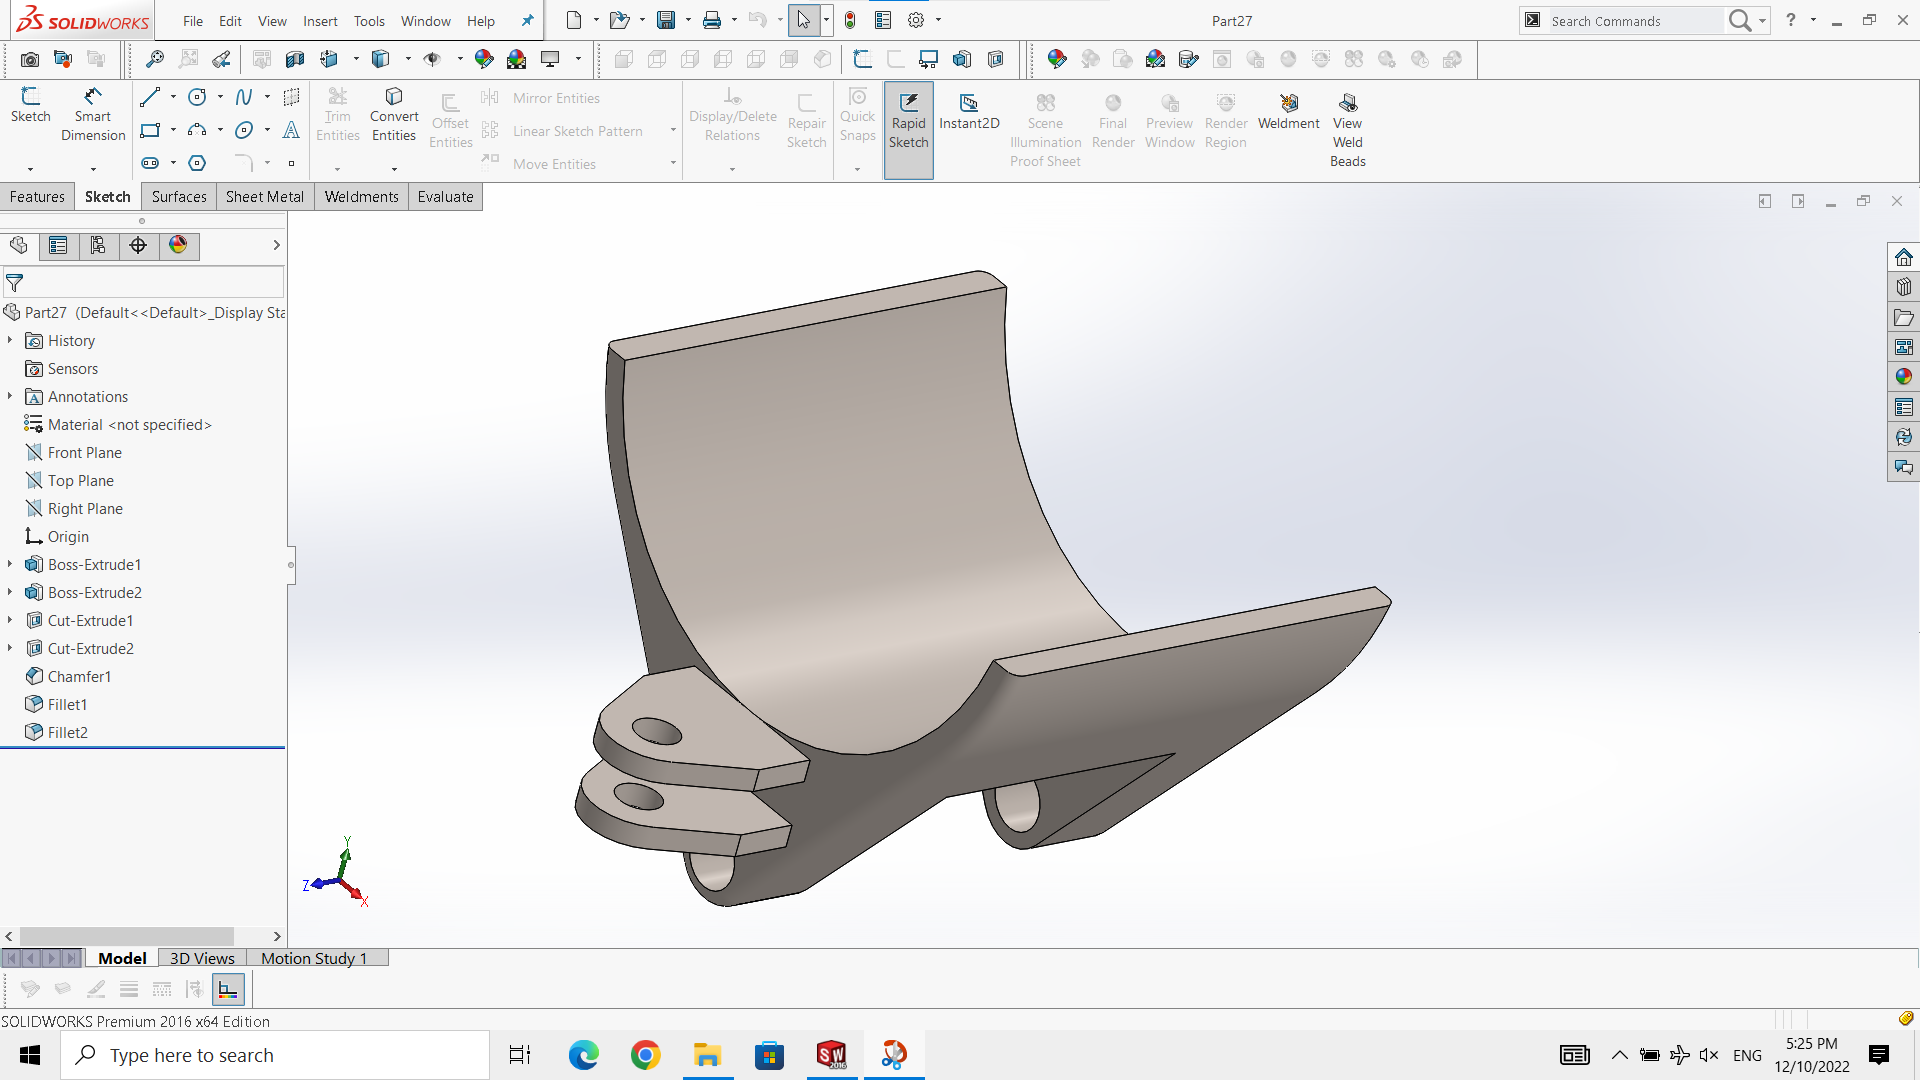Select the Straight Slot tool
Image resolution: width=1920 pixels, height=1080 pixels.
coord(150,163)
